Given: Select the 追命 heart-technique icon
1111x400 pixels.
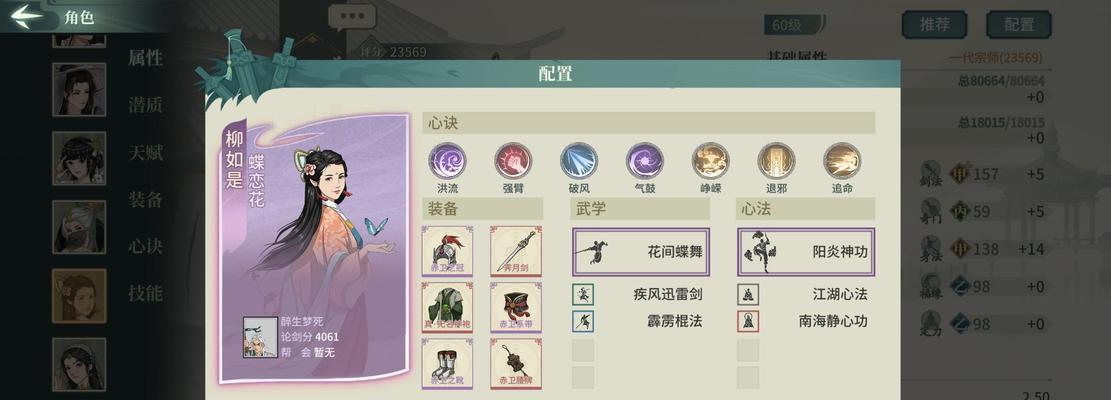Looking at the screenshot, I should pos(842,161).
